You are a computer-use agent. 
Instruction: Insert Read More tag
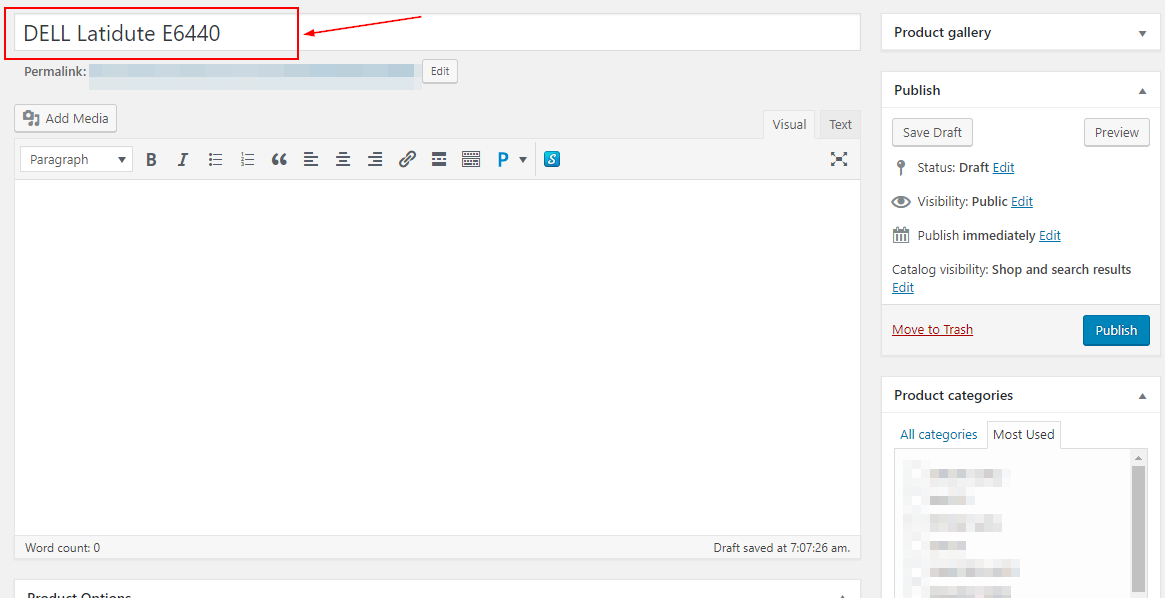439,159
